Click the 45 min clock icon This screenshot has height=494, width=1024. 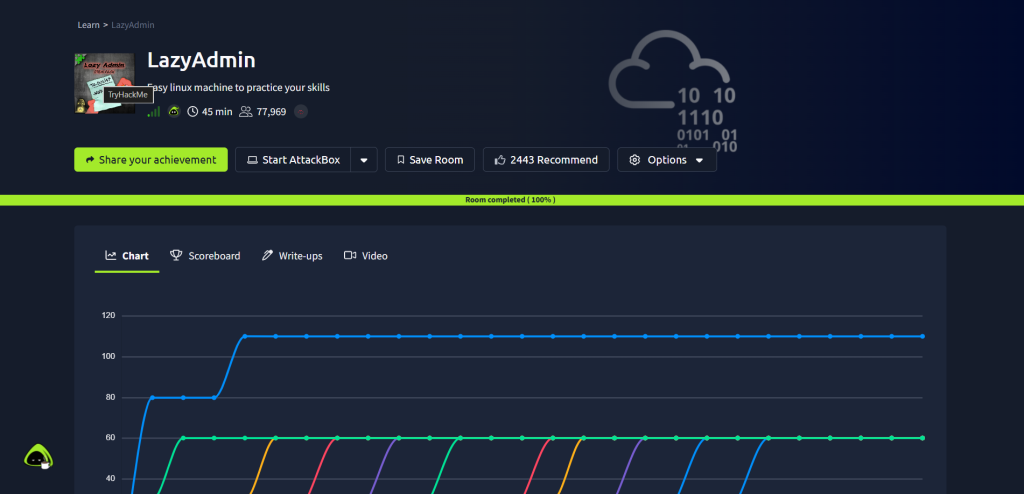tap(193, 112)
